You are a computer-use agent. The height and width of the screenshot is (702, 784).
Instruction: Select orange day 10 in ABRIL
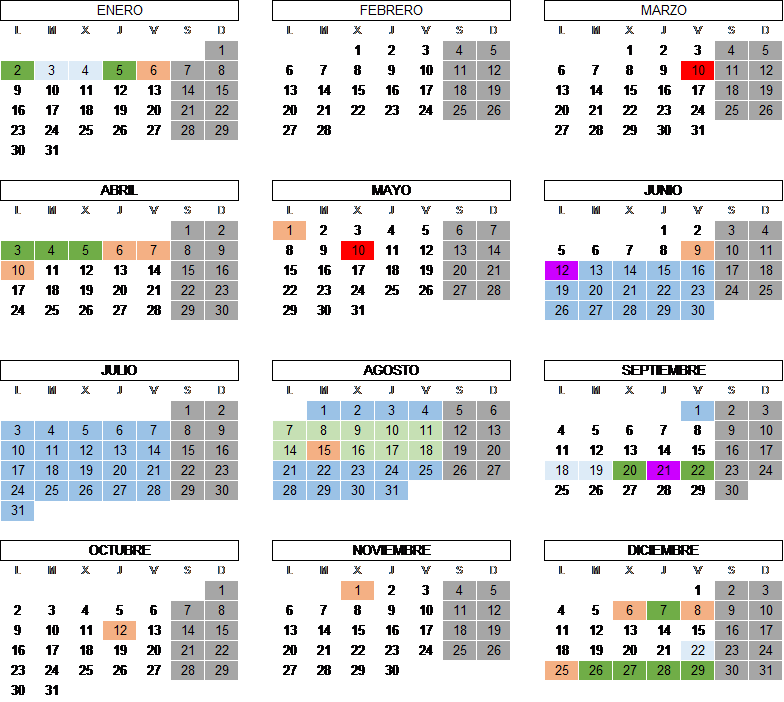point(18,270)
